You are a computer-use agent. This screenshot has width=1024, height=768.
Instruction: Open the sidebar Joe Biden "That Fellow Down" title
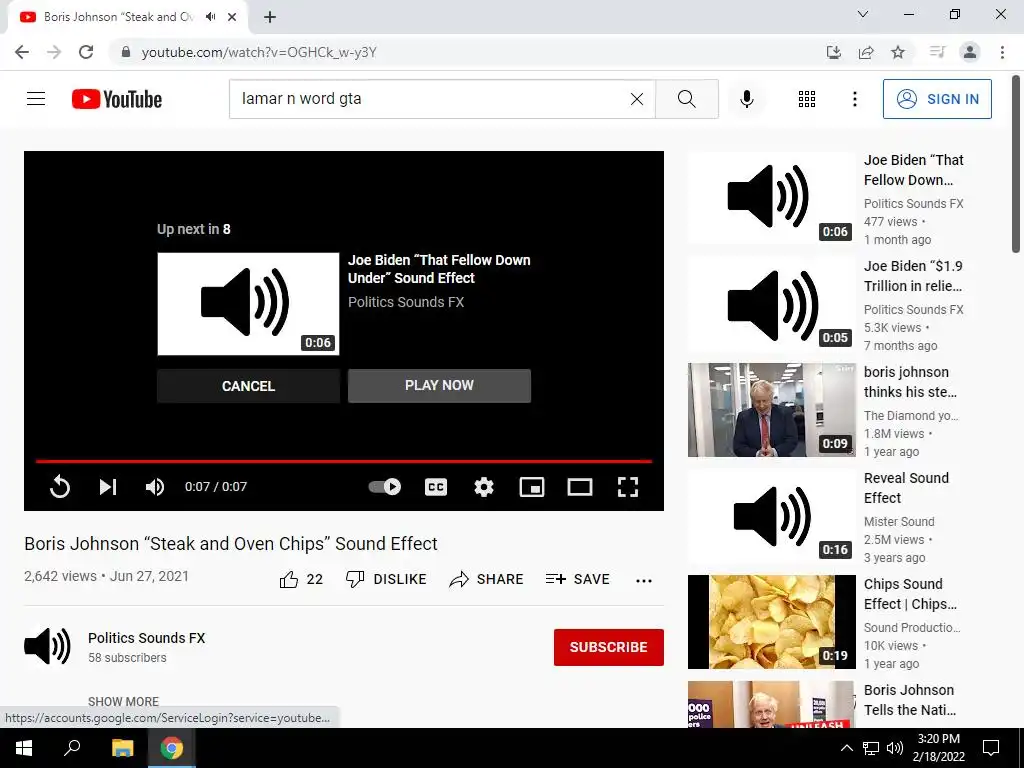[914, 170]
